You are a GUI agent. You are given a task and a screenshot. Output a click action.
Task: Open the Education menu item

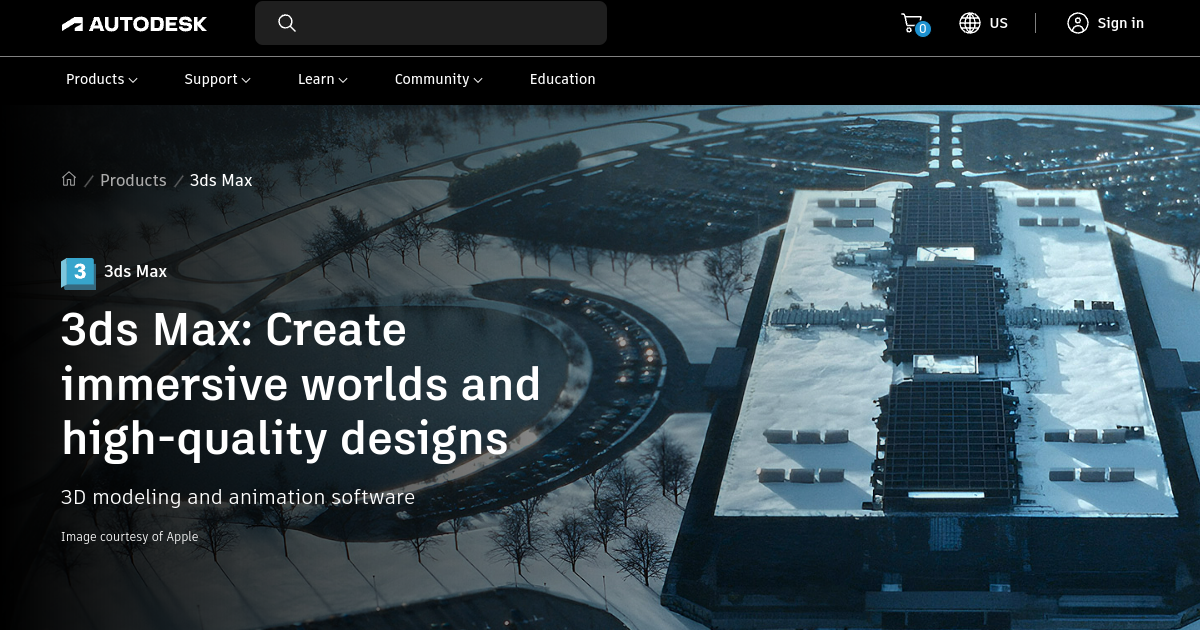coord(562,79)
